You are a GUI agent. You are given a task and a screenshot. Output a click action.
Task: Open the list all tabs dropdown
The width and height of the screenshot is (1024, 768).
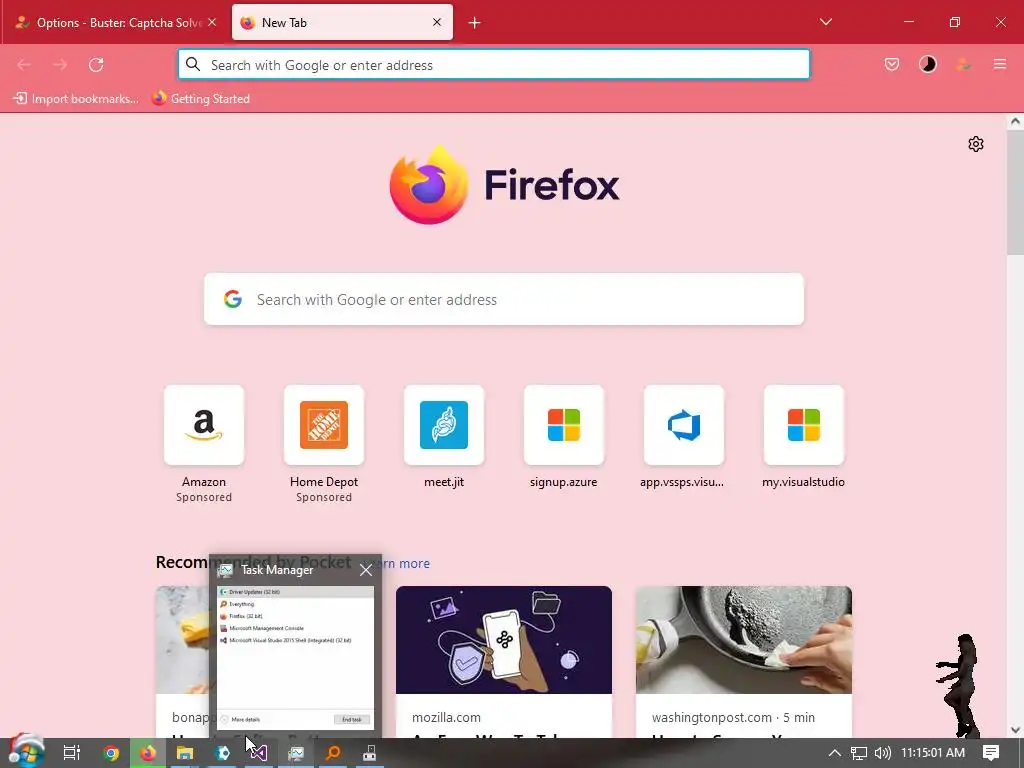click(x=825, y=22)
